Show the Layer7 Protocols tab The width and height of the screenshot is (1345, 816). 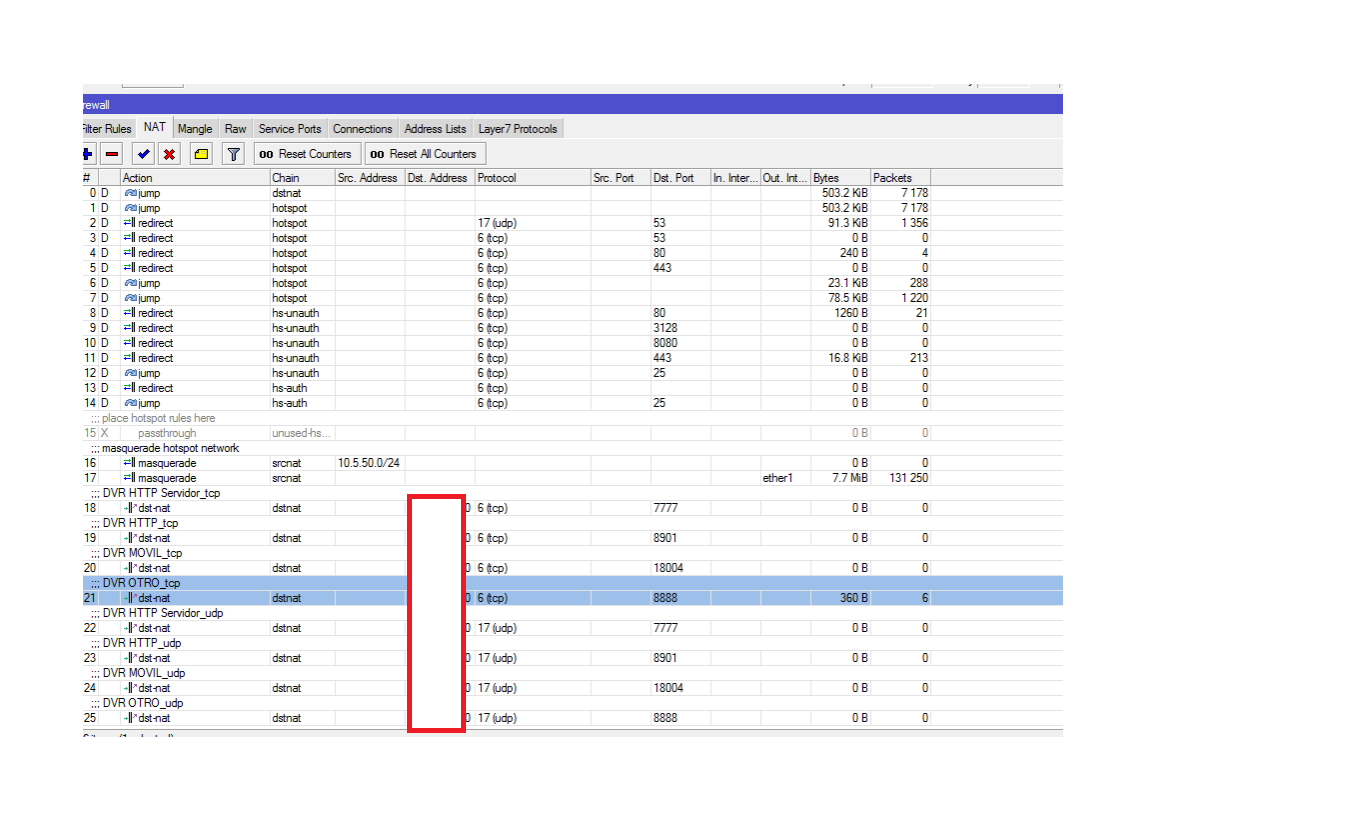tap(518, 129)
